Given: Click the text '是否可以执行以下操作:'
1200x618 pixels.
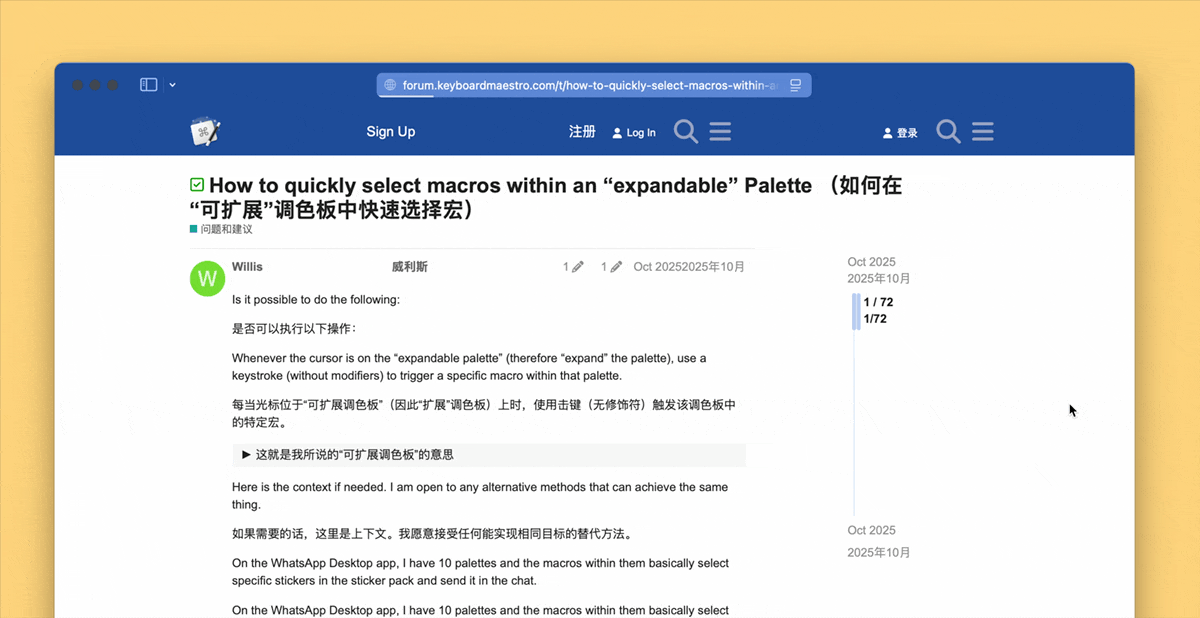Looking at the screenshot, I should tap(294, 328).
